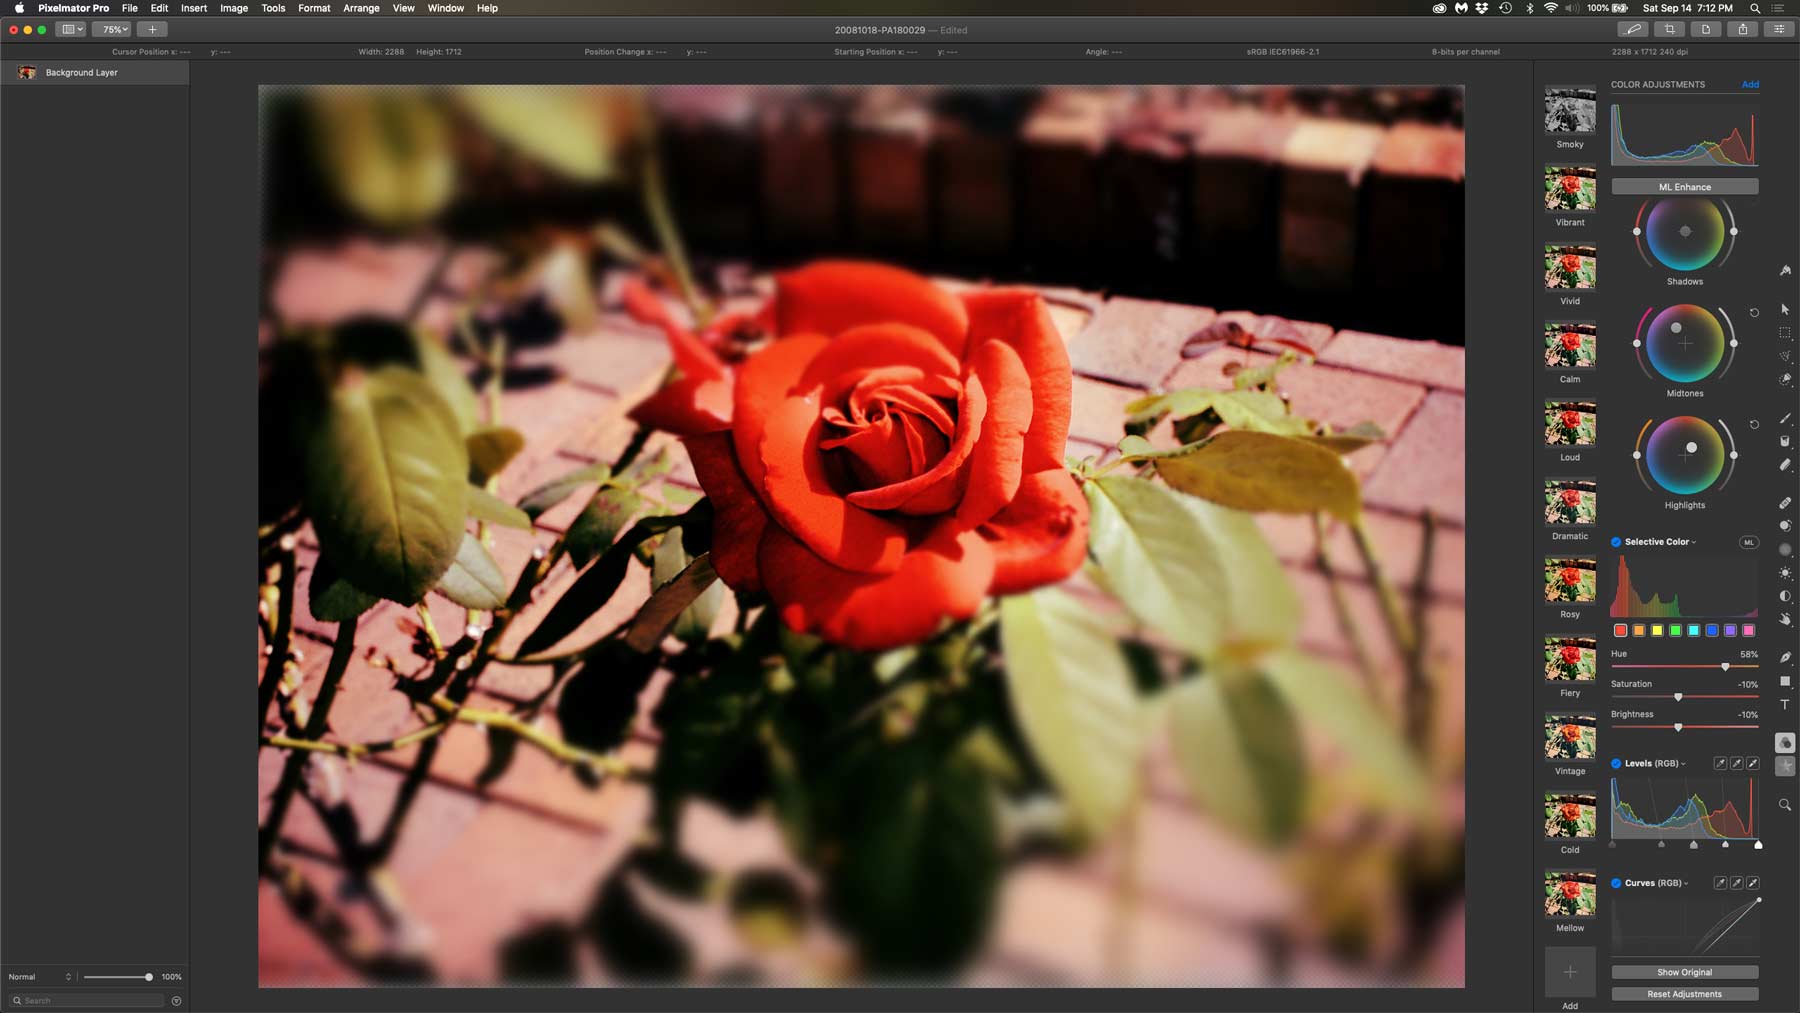Disable the Selective Color adjustment
1800x1013 pixels.
(1616, 542)
